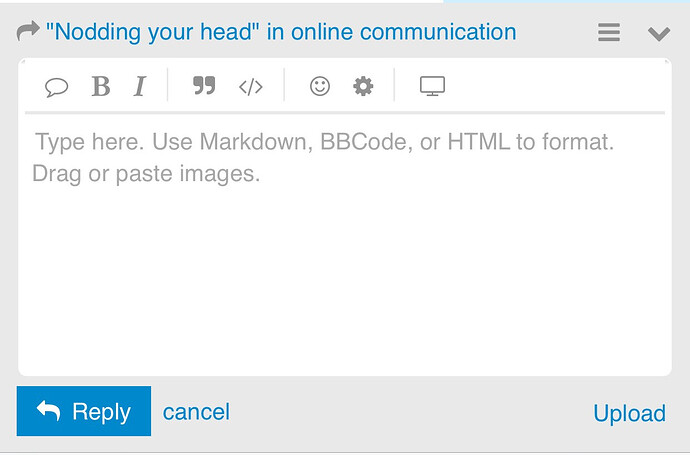Click the curved arrow inside the Reply button
The height and width of the screenshot is (455, 690).
(x=48, y=410)
